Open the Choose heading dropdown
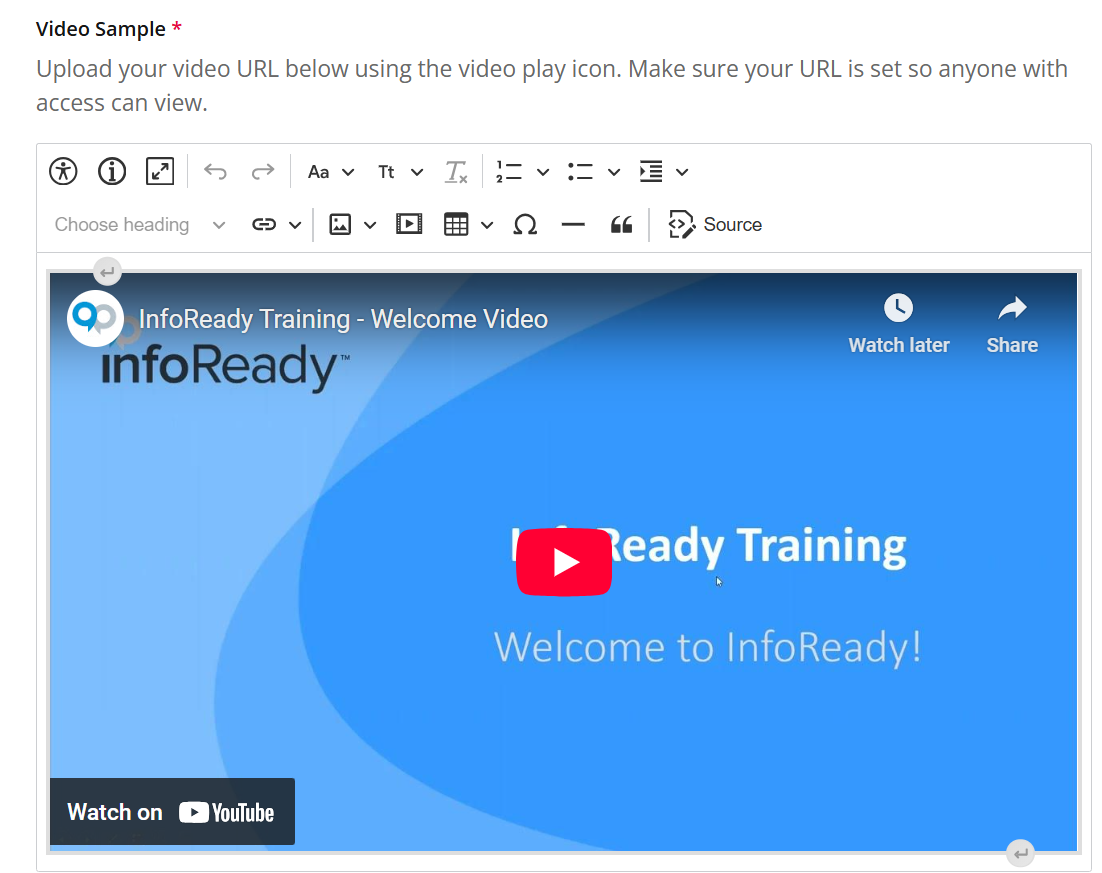The width and height of the screenshot is (1102, 873). click(140, 225)
